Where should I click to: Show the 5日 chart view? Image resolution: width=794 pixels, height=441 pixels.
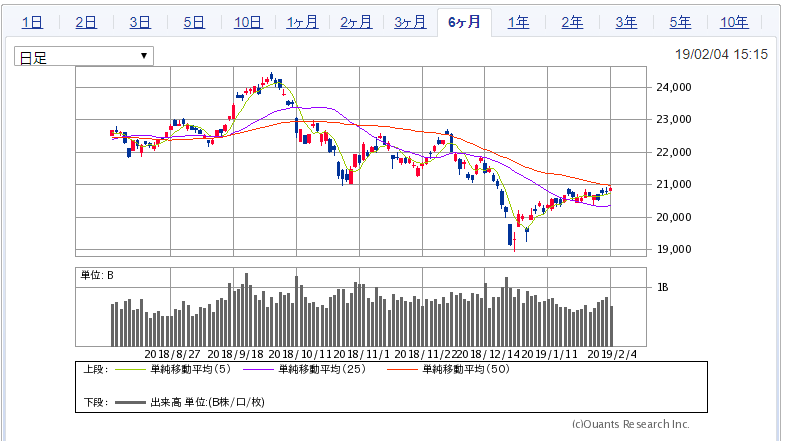pyautogui.click(x=194, y=22)
